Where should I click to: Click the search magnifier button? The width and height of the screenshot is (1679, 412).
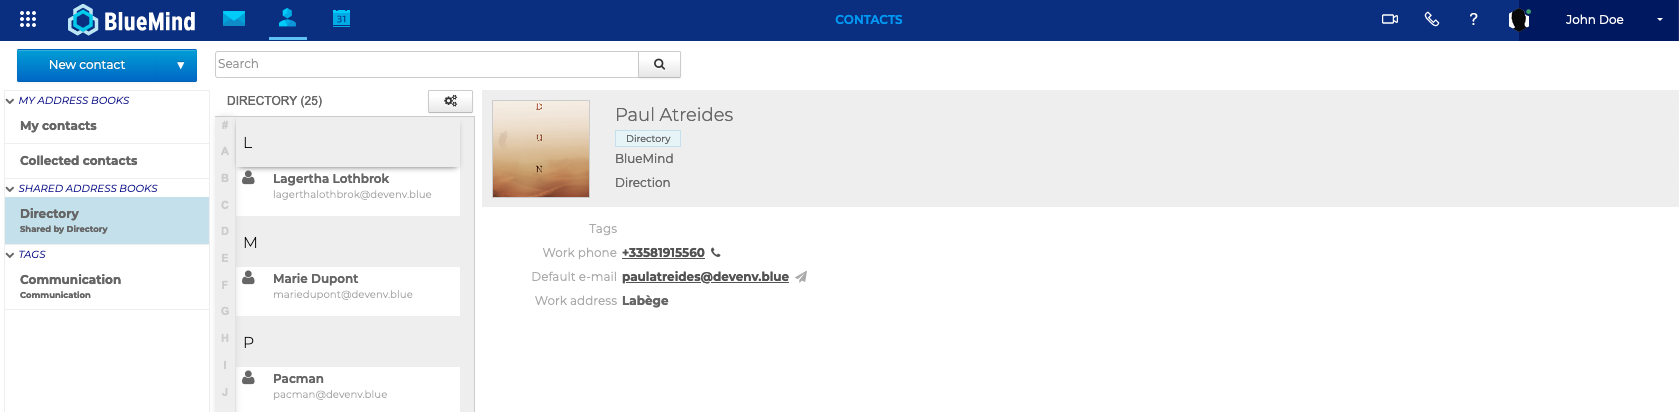[659, 64]
